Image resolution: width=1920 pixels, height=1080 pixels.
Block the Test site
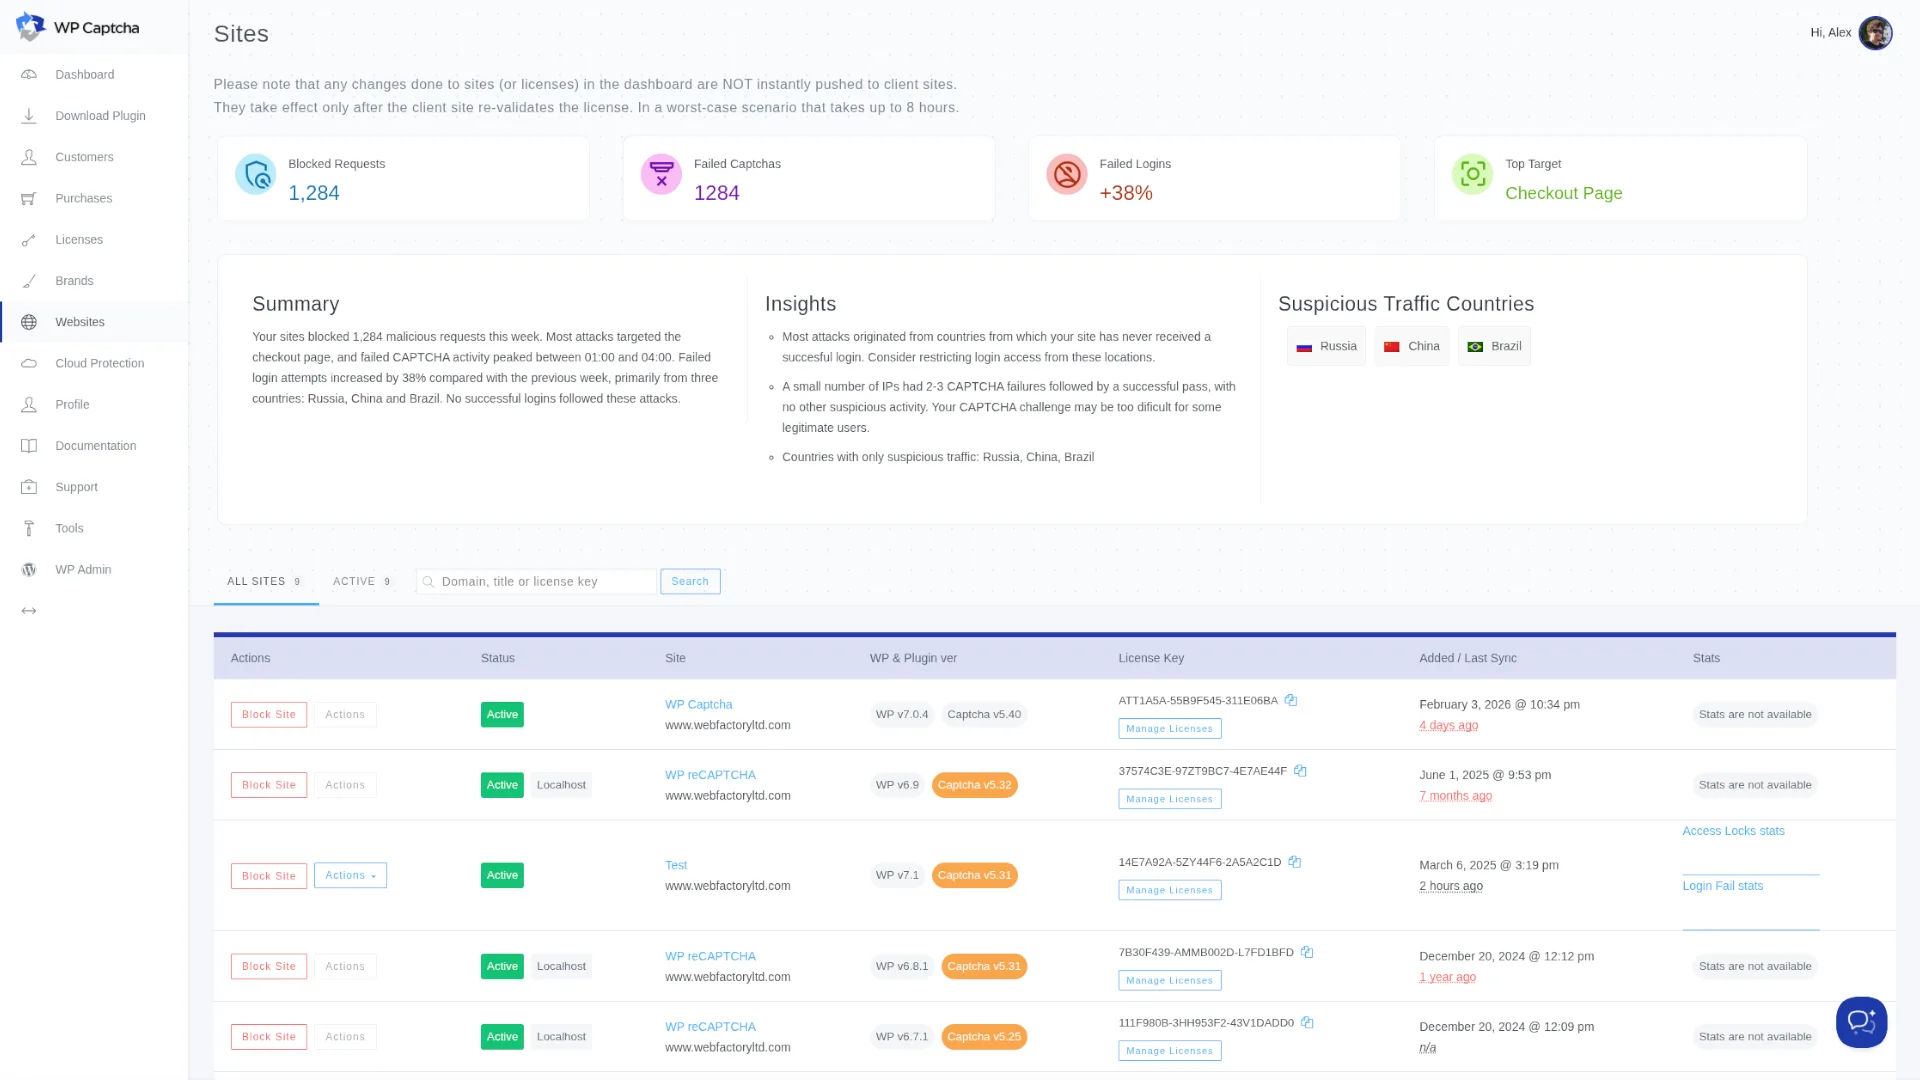[x=269, y=876]
